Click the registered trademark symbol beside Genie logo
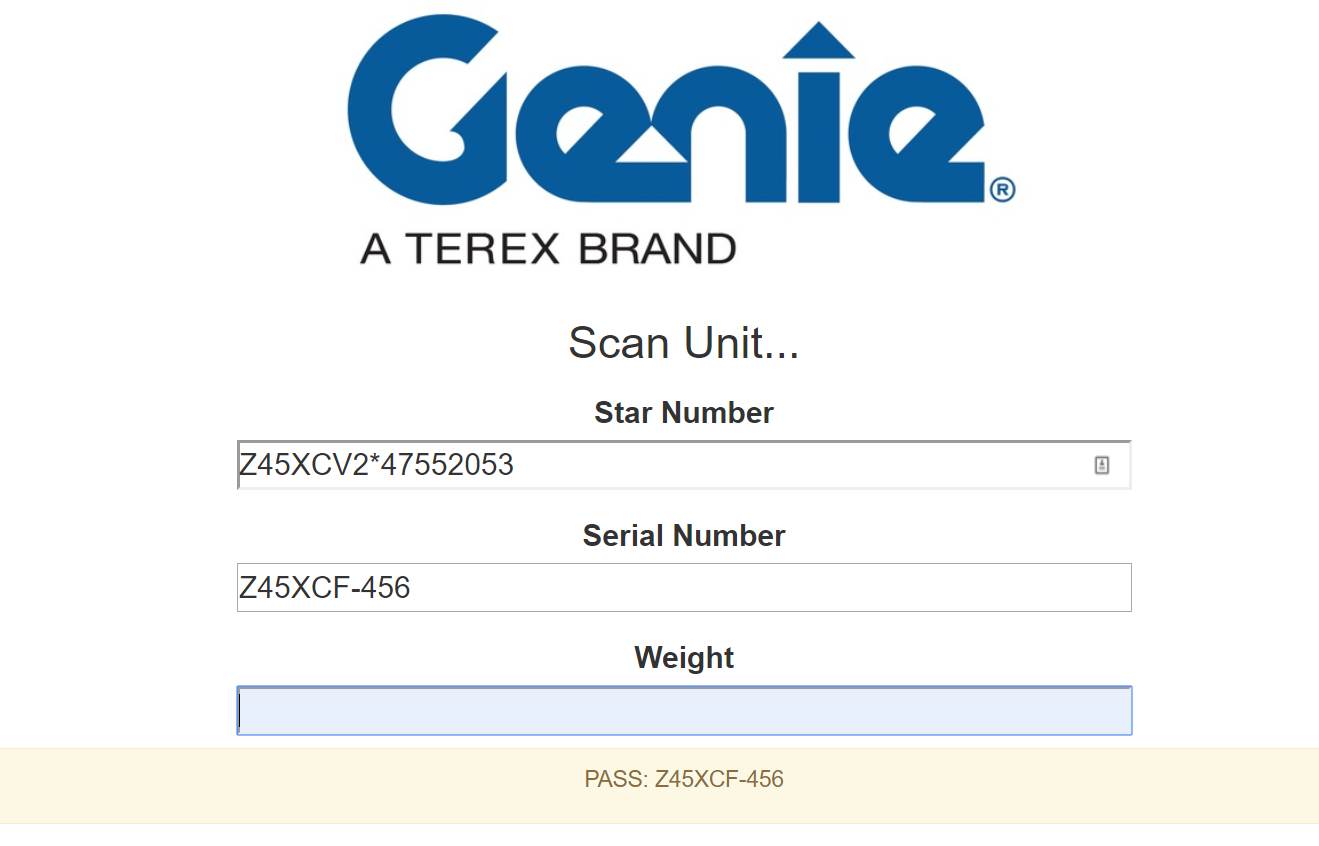 coord(1003,190)
